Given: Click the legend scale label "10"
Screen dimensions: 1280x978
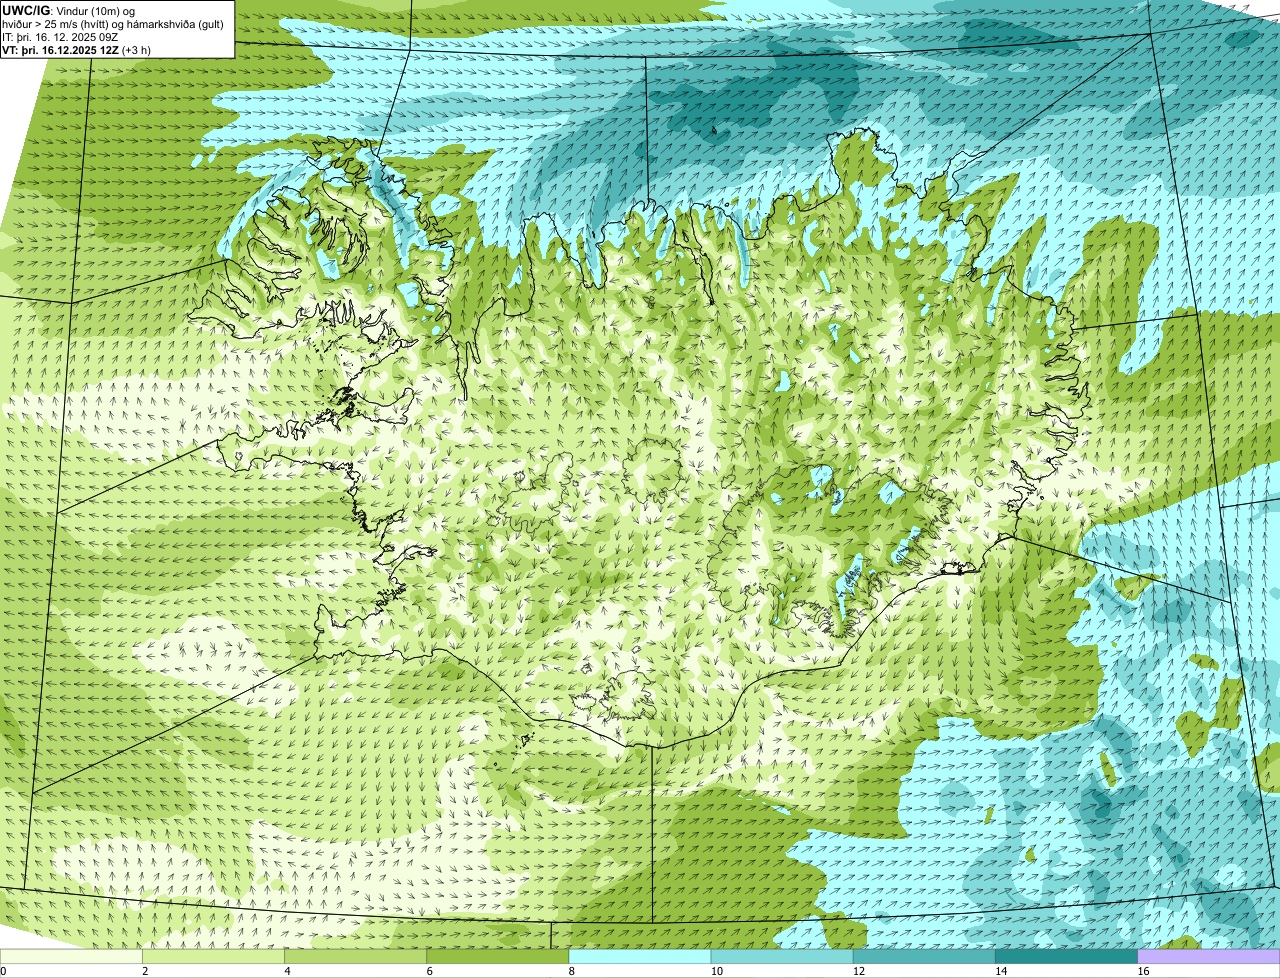Looking at the screenshot, I should tap(716, 971).
